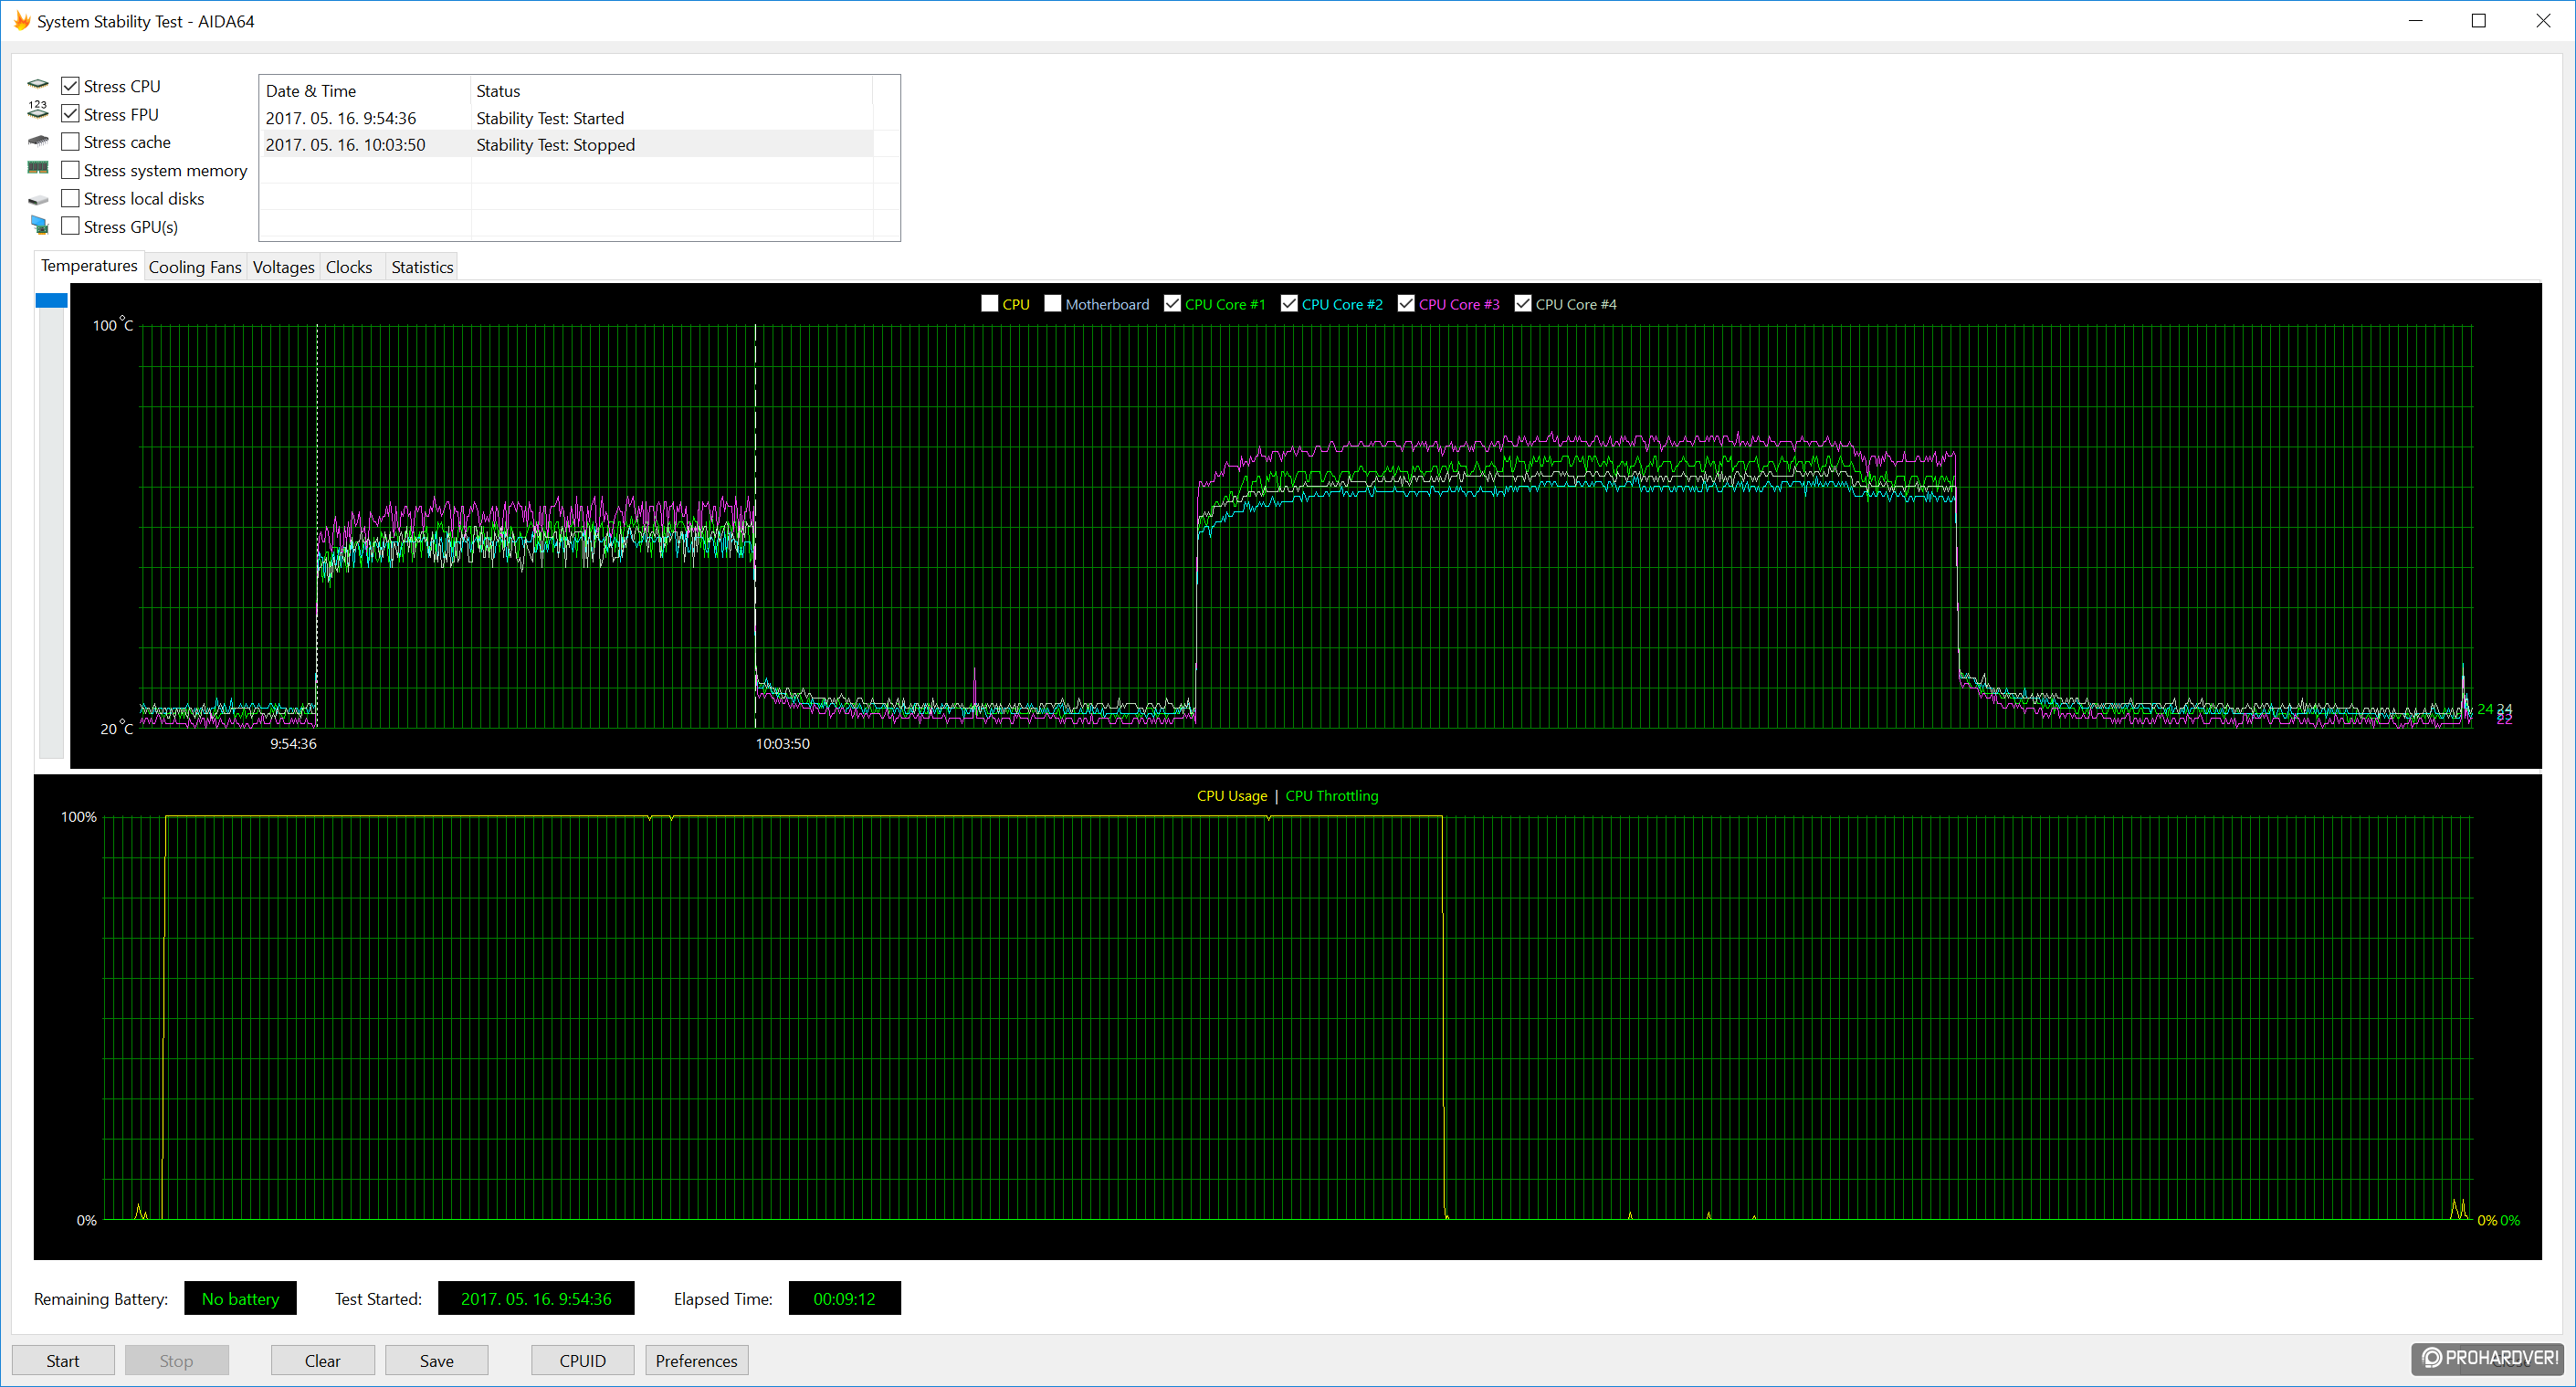Hide CPU Core #1 temperature line
Image resolution: width=2576 pixels, height=1387 pixels.
pos(1173,304)
